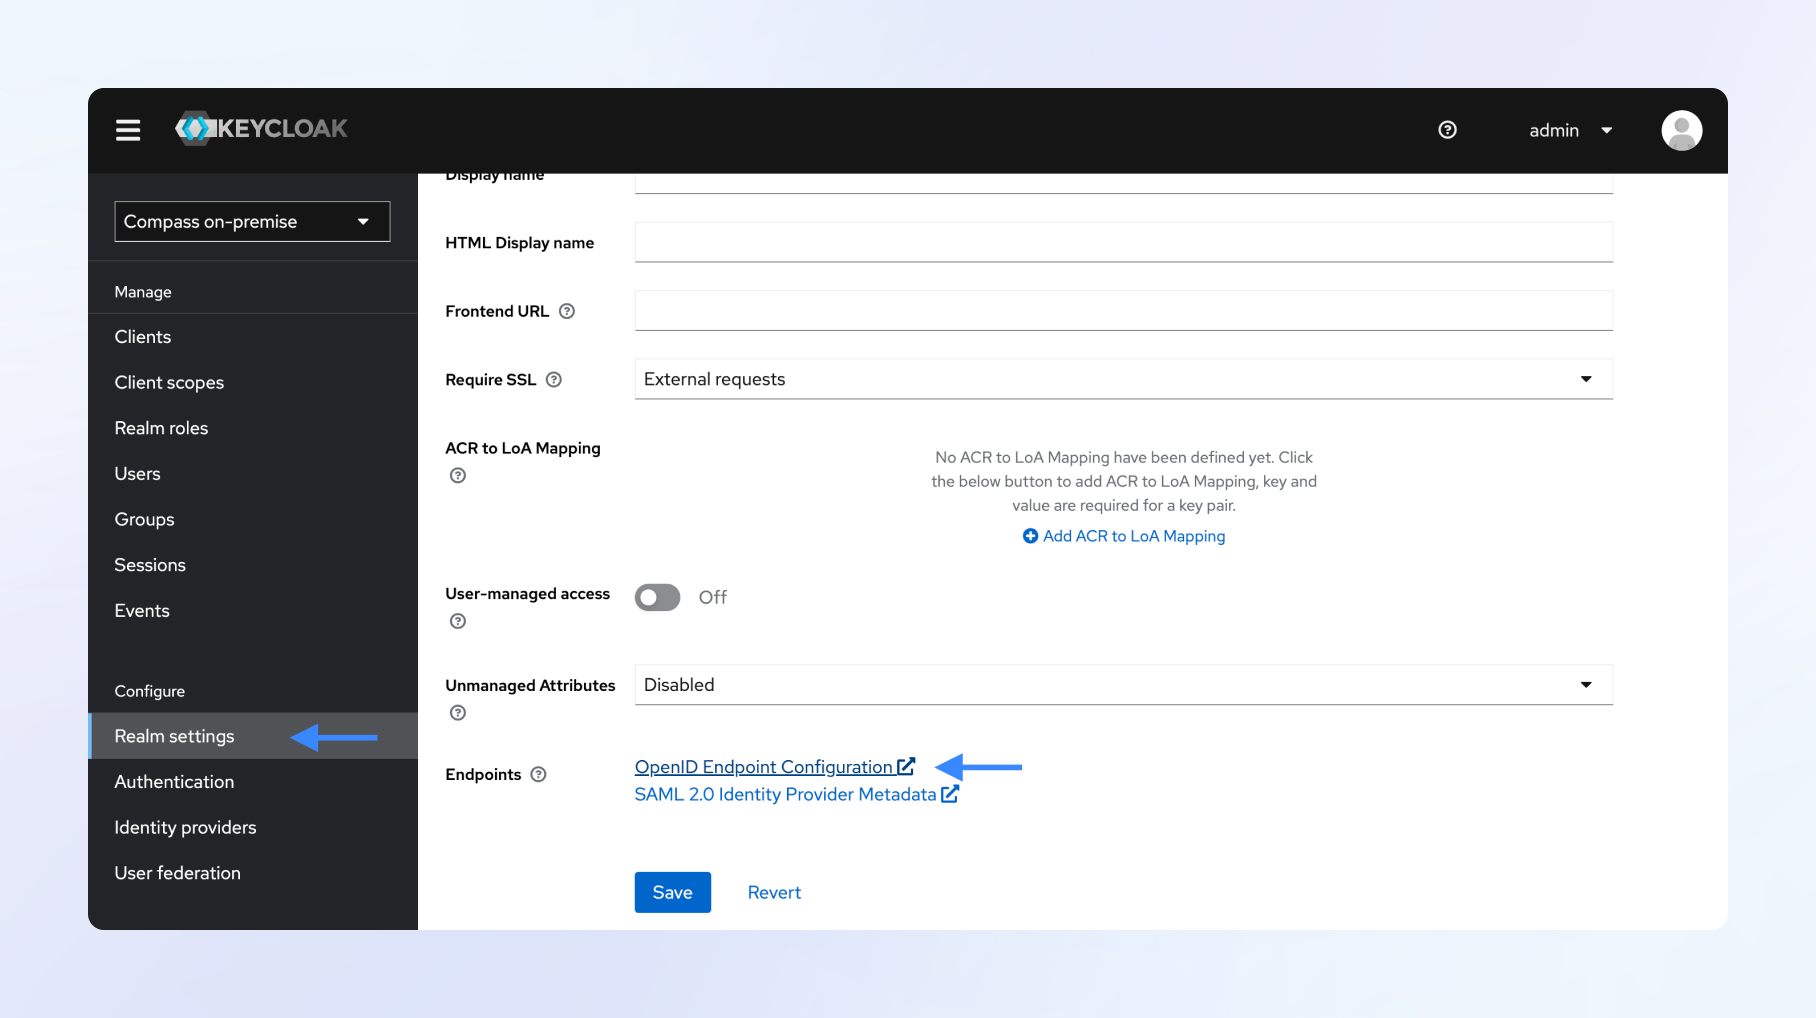1816x1018 pixels.
Task: Open the hamburger navigation menu
Action: 128,130
